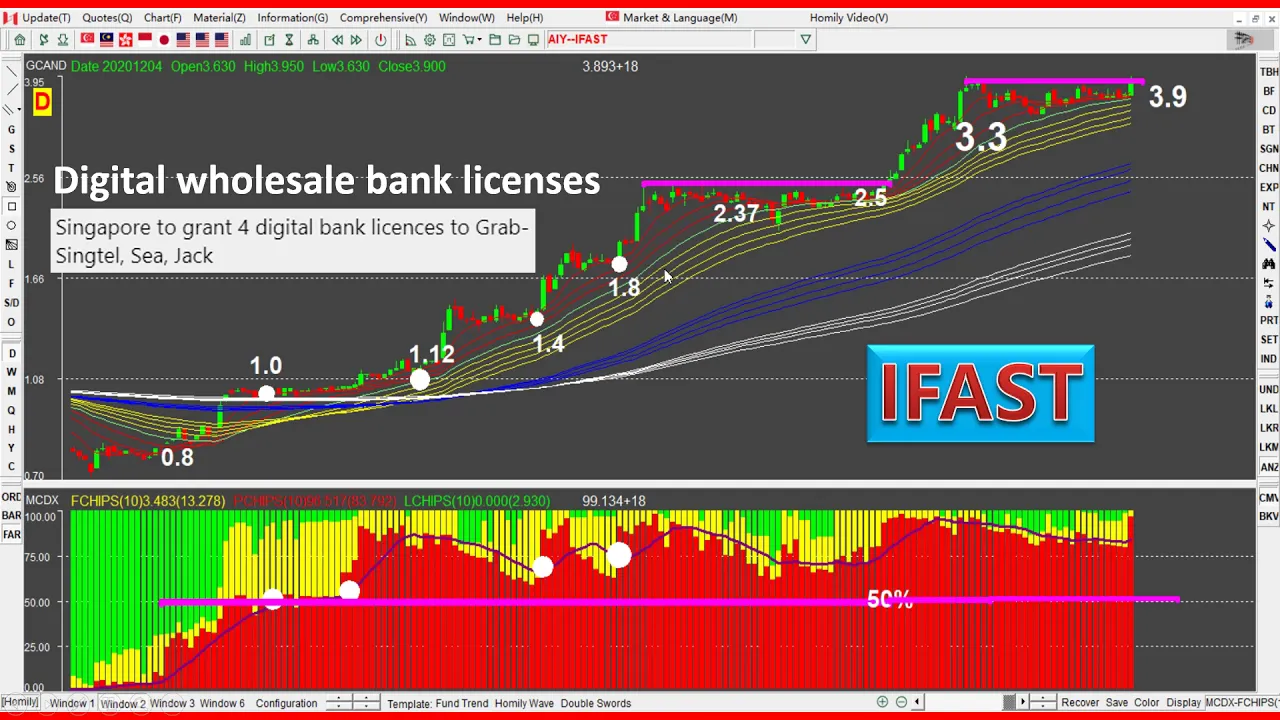The image size is (1280, 720).
Task: Open the Information(G) menu
Action: pos(292,18)
